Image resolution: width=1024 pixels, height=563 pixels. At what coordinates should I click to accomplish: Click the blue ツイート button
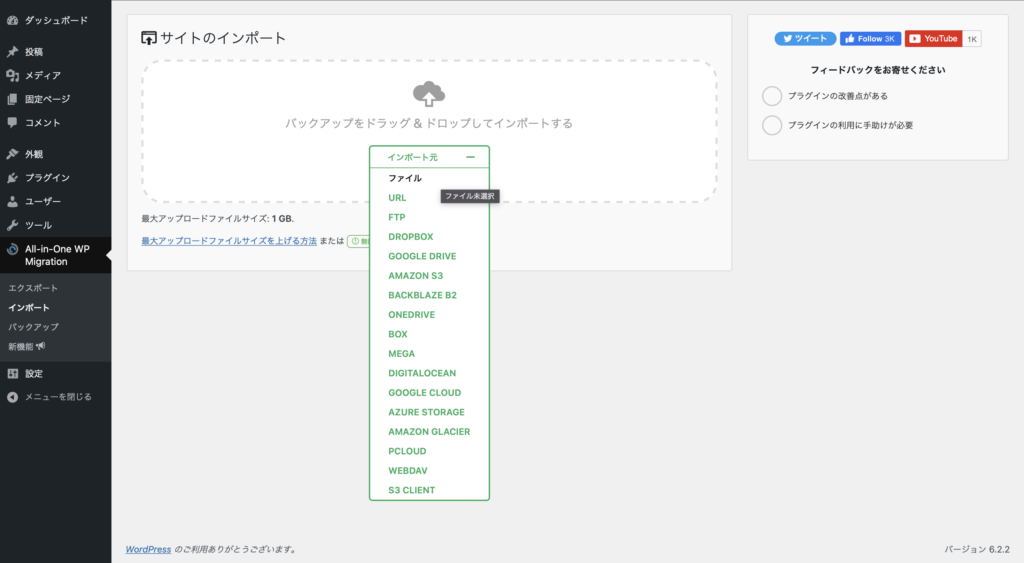(x=805, y=39)
